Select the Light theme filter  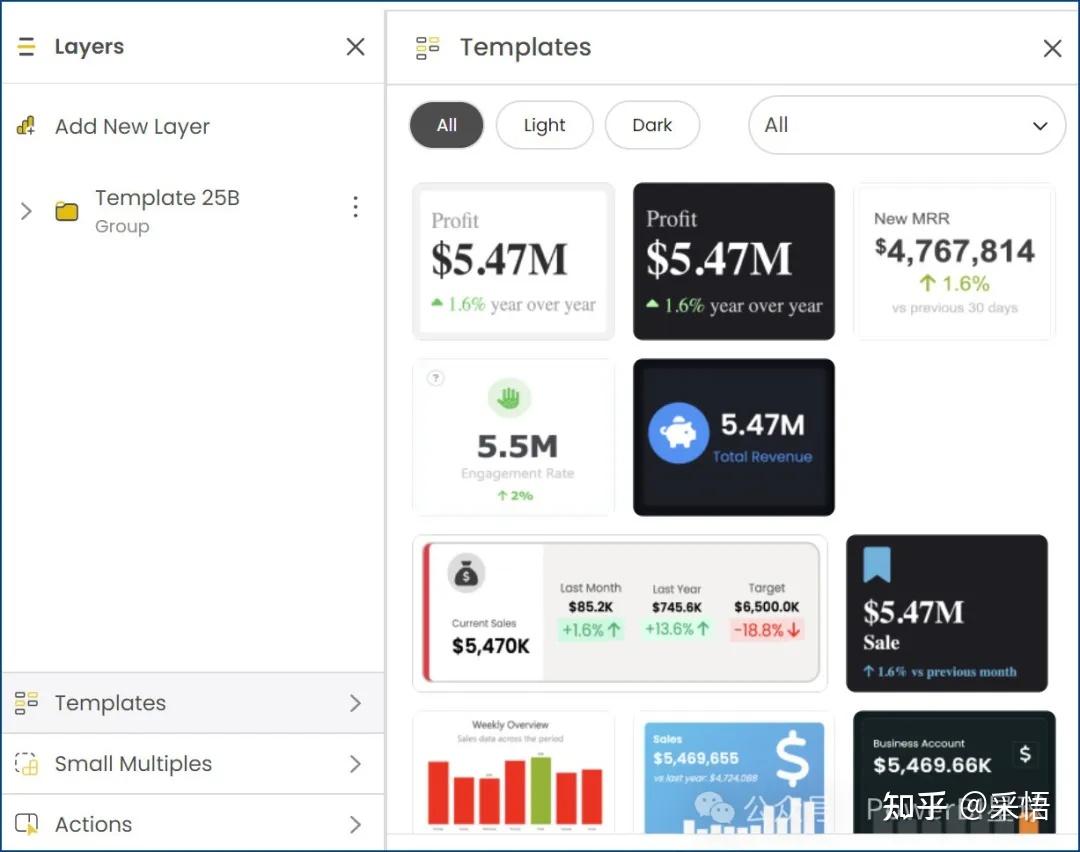pos(544,125)
